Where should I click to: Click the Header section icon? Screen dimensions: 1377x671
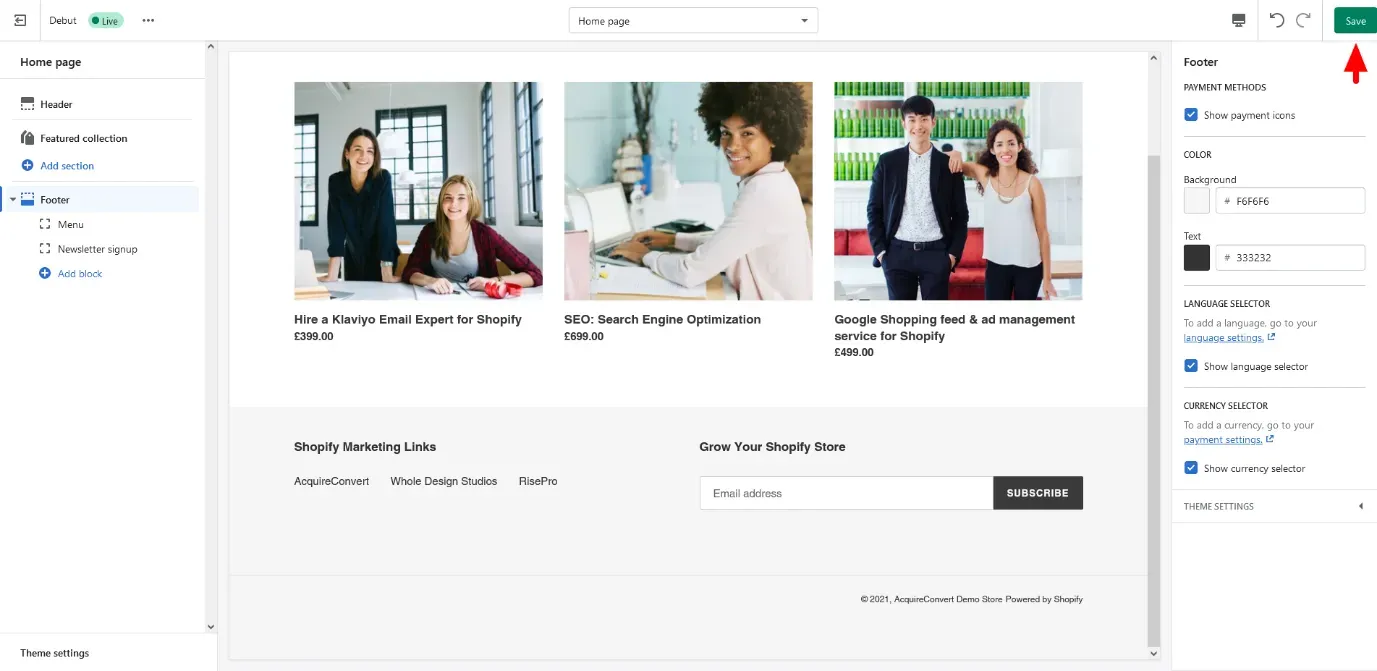tap(28, 104)
